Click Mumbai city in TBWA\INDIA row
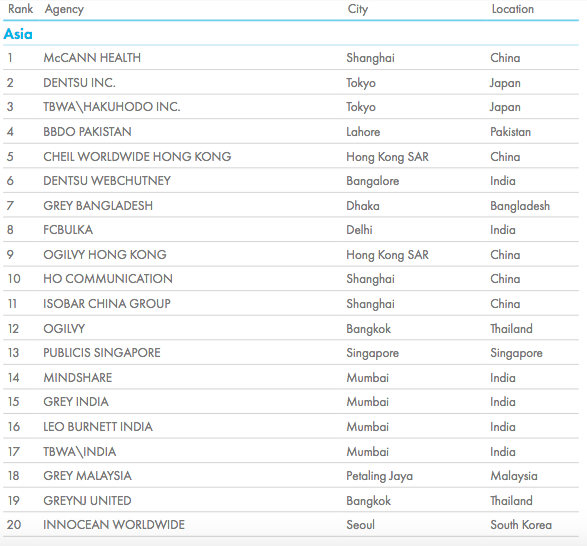 [x=368, y=452]
